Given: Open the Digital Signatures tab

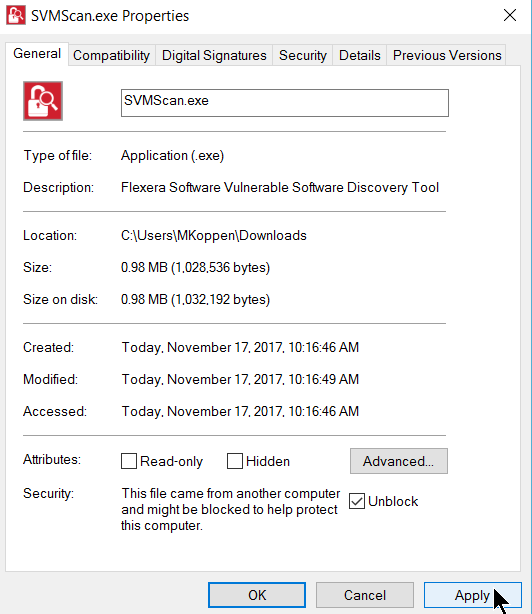Looking at the screenshot, I should coord(214,55).
